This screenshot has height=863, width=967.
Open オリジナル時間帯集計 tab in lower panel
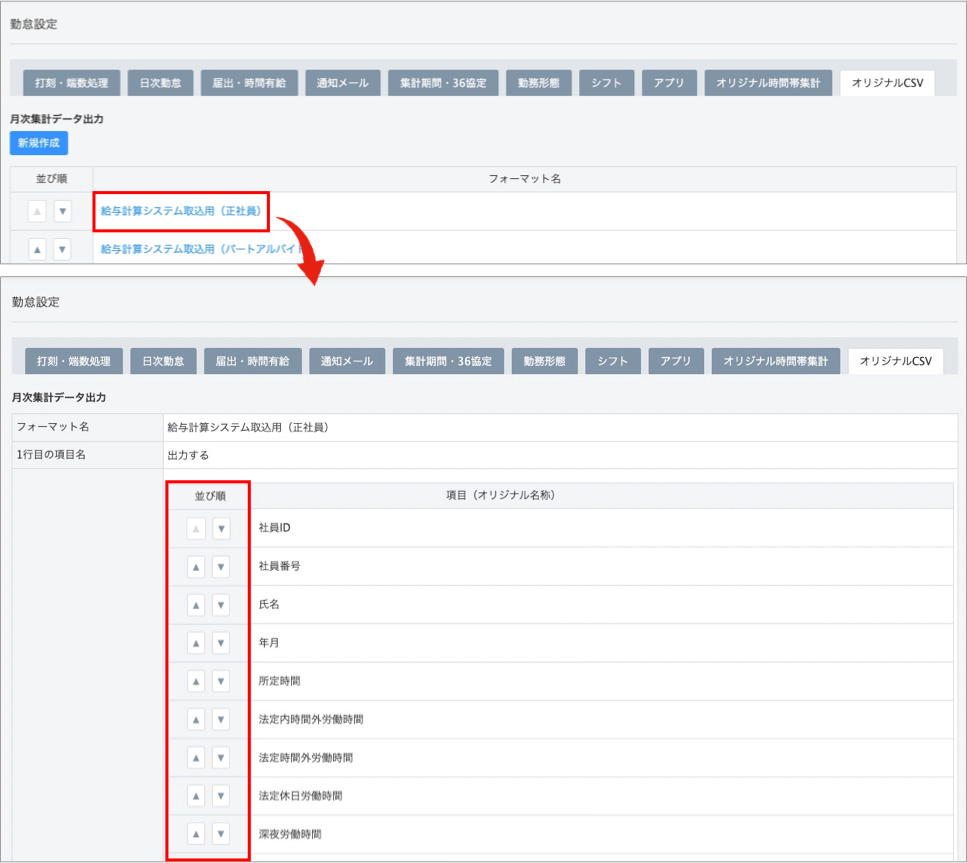click(775, 361)
